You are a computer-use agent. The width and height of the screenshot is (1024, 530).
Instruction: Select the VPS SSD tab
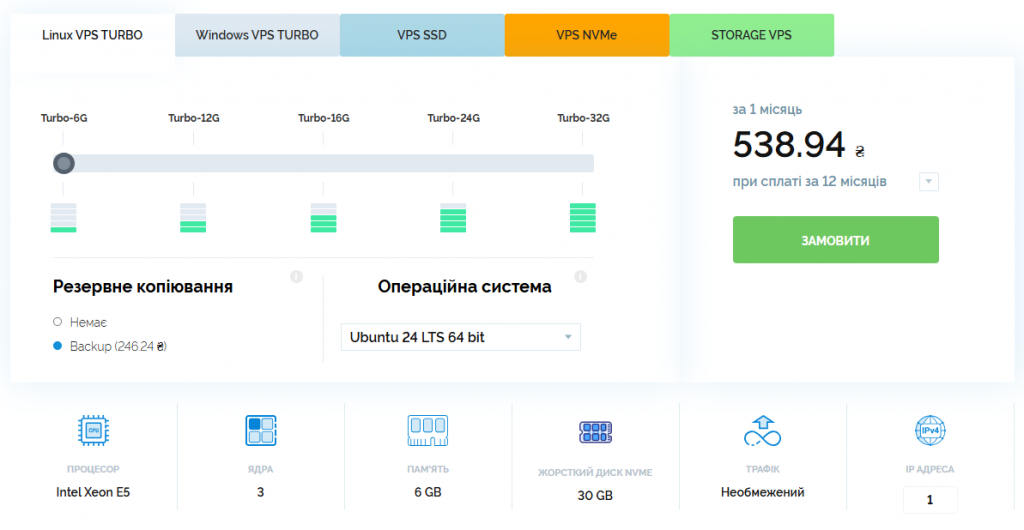click(x=422, y=35)
